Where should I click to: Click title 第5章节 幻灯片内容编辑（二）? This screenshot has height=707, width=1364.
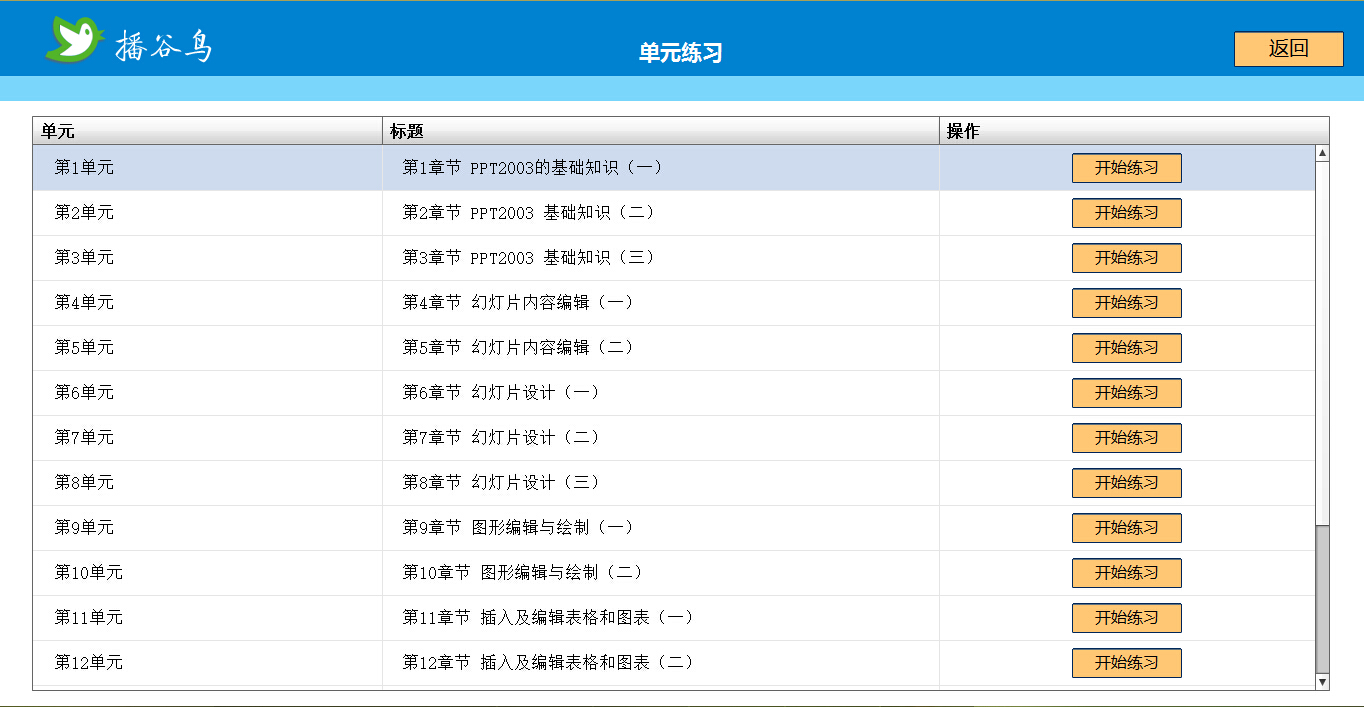point(519,348)
